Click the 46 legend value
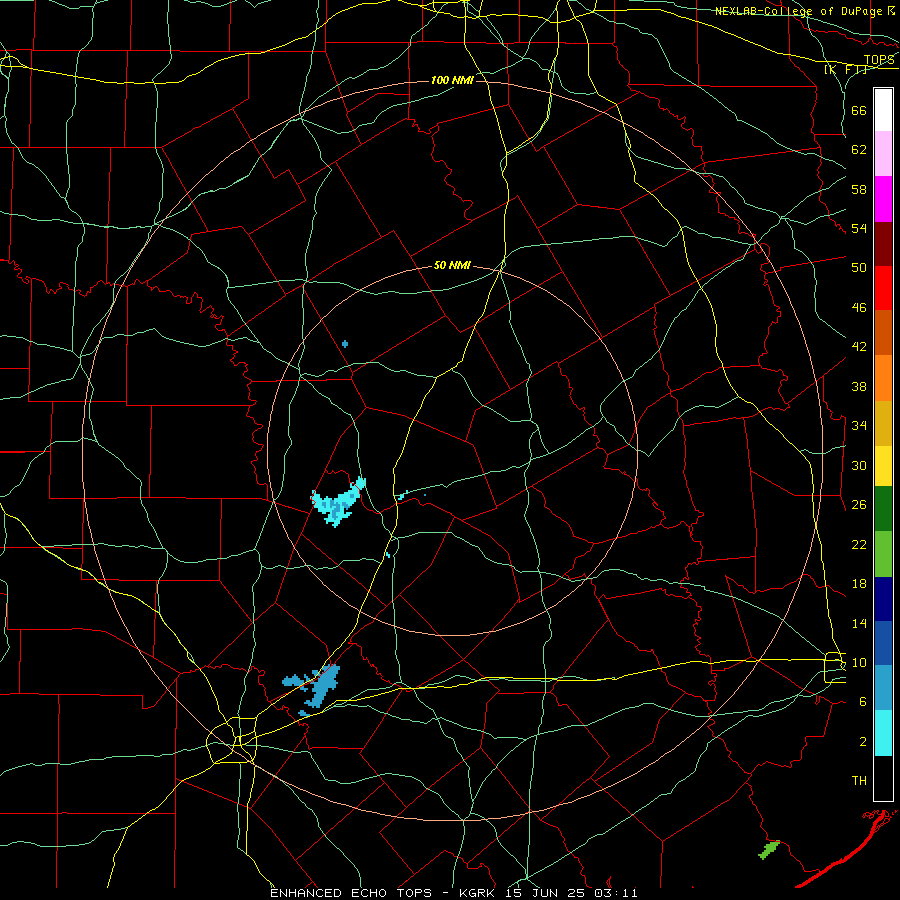Screen dimensions: 900x900 pos(859,308)
